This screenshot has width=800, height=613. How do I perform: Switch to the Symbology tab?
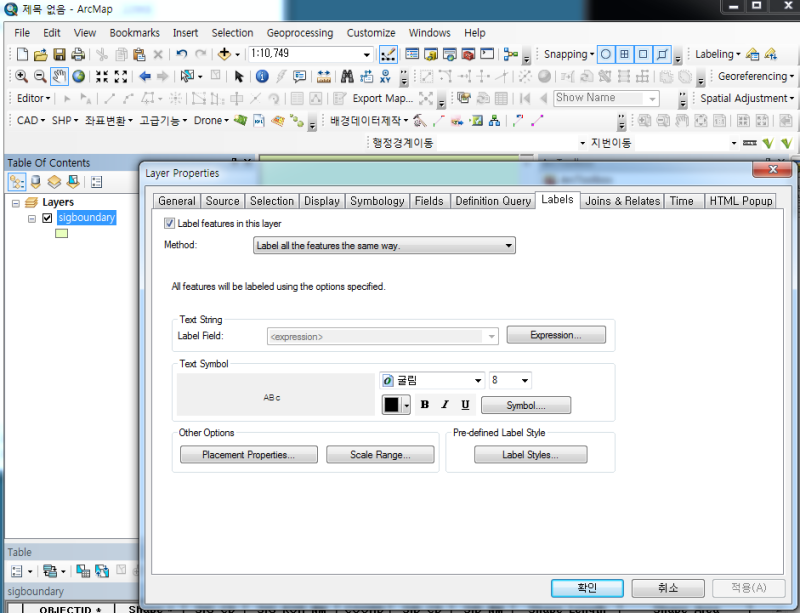click(377, 201)
